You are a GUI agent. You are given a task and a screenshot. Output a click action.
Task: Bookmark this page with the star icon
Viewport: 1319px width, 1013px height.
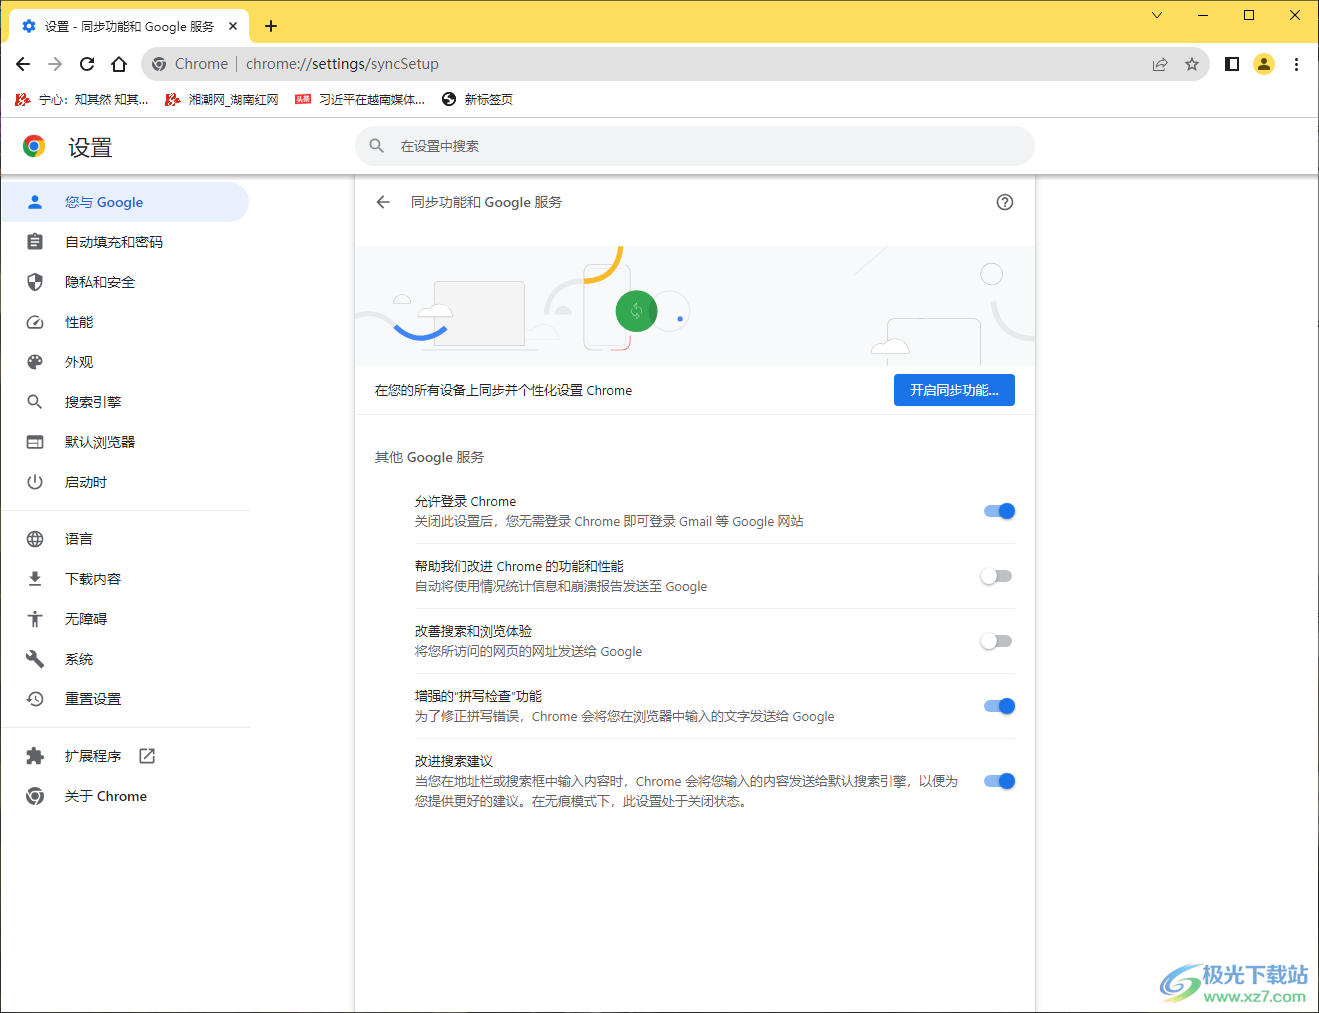tap(1192, 64)
